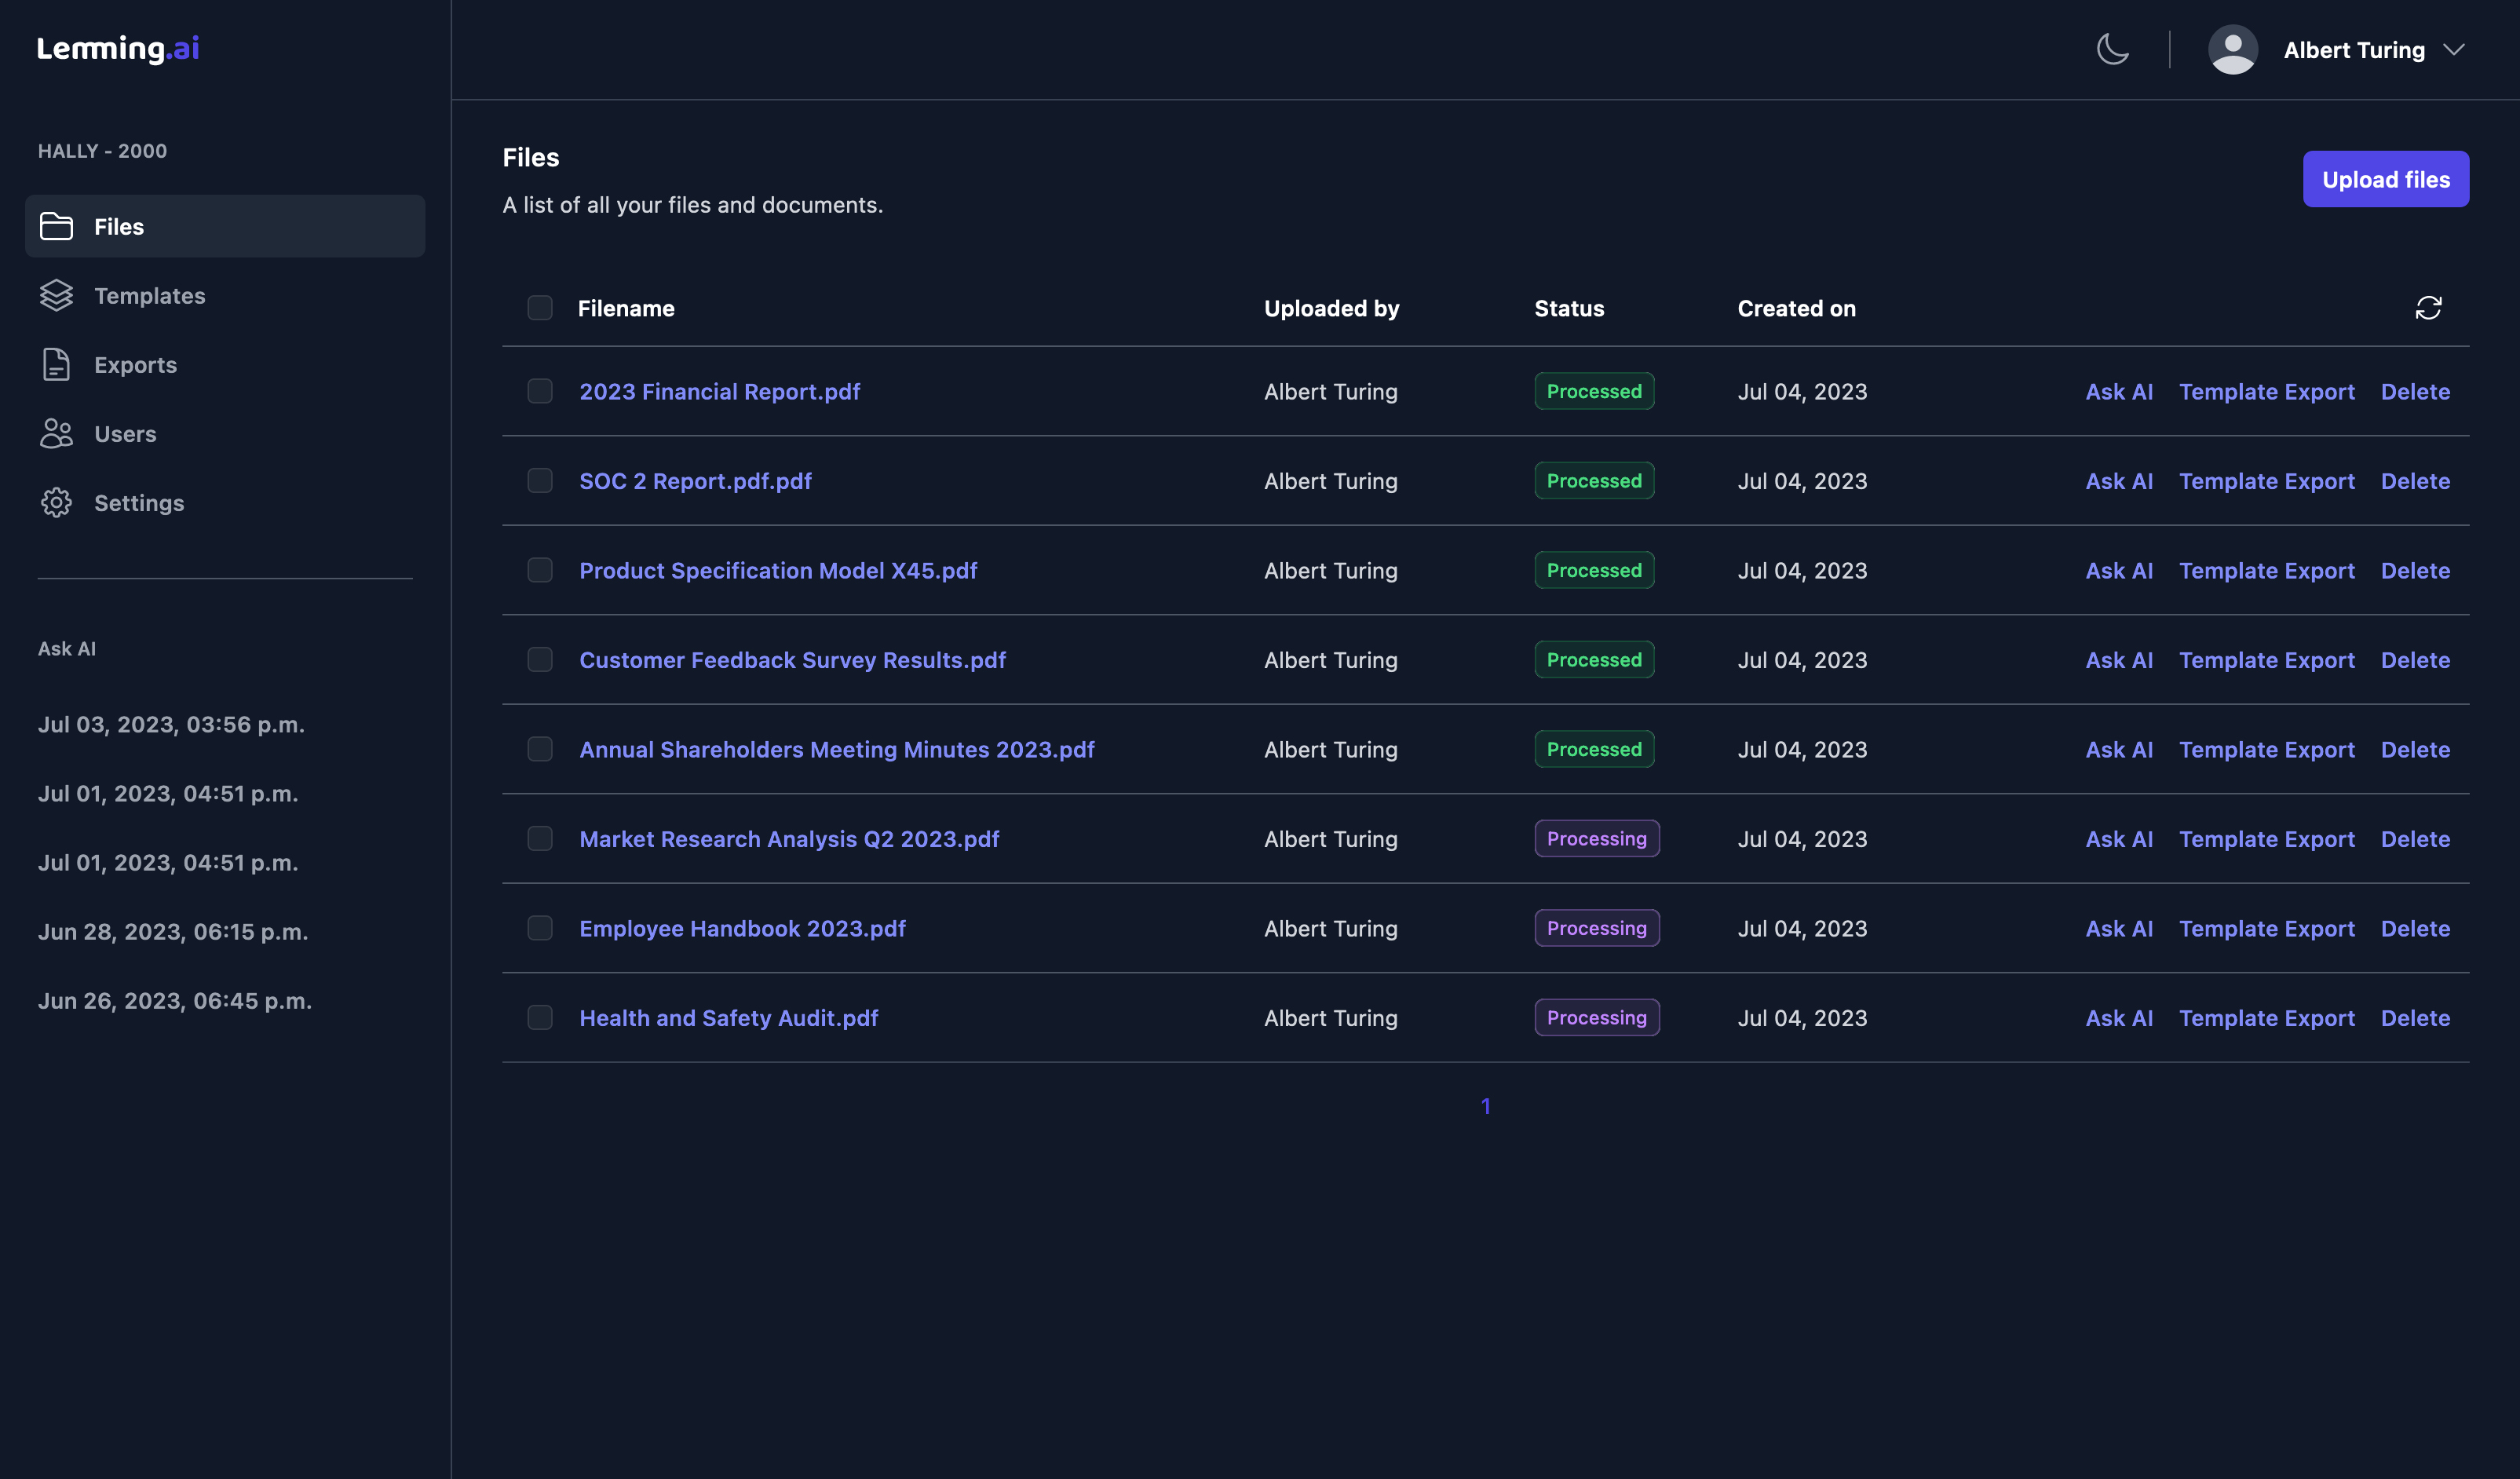Click the Templates layers icon
Screen dimensions: 2520x1479
click(x=56, y=295)
